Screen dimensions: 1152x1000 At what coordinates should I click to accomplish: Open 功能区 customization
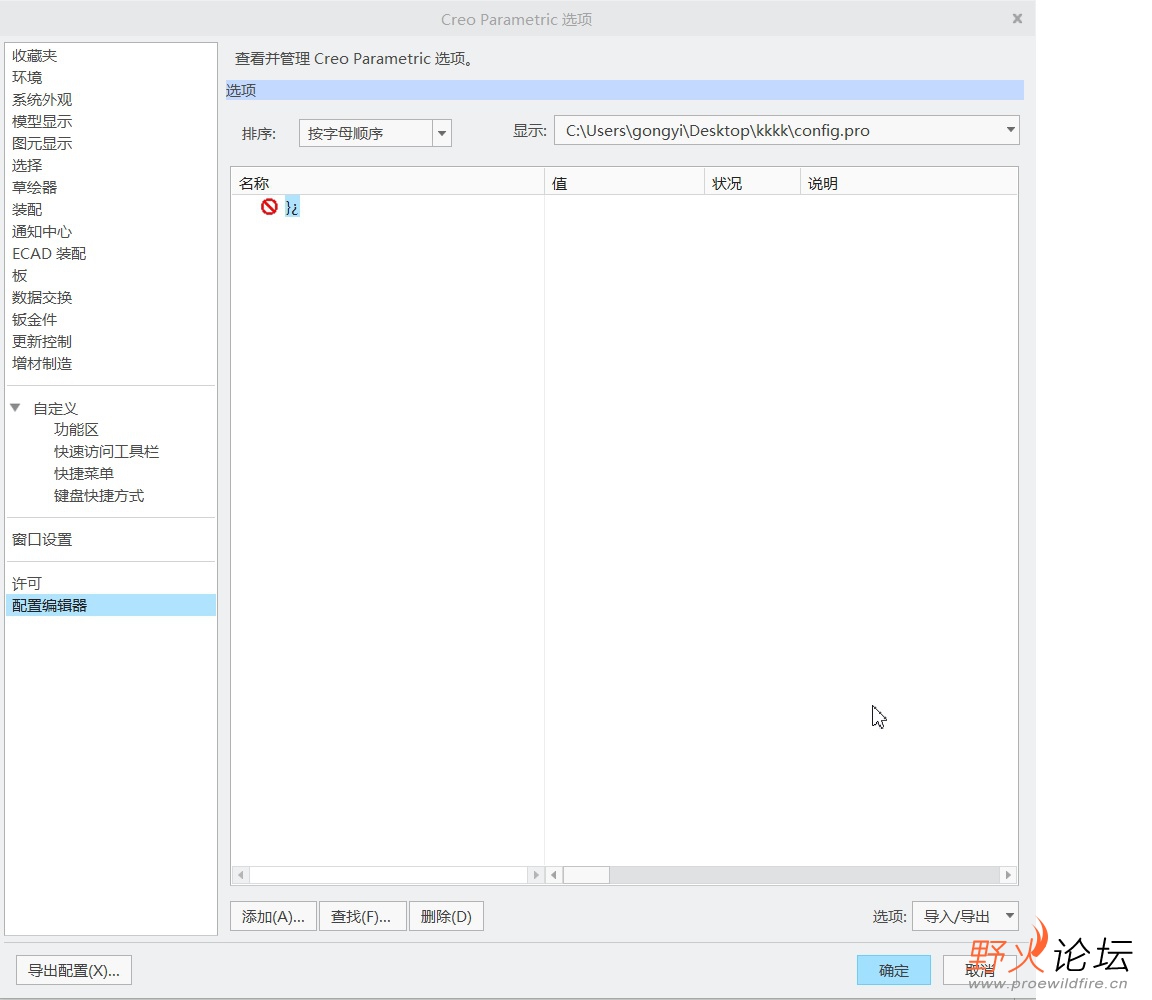pos(76,429)
